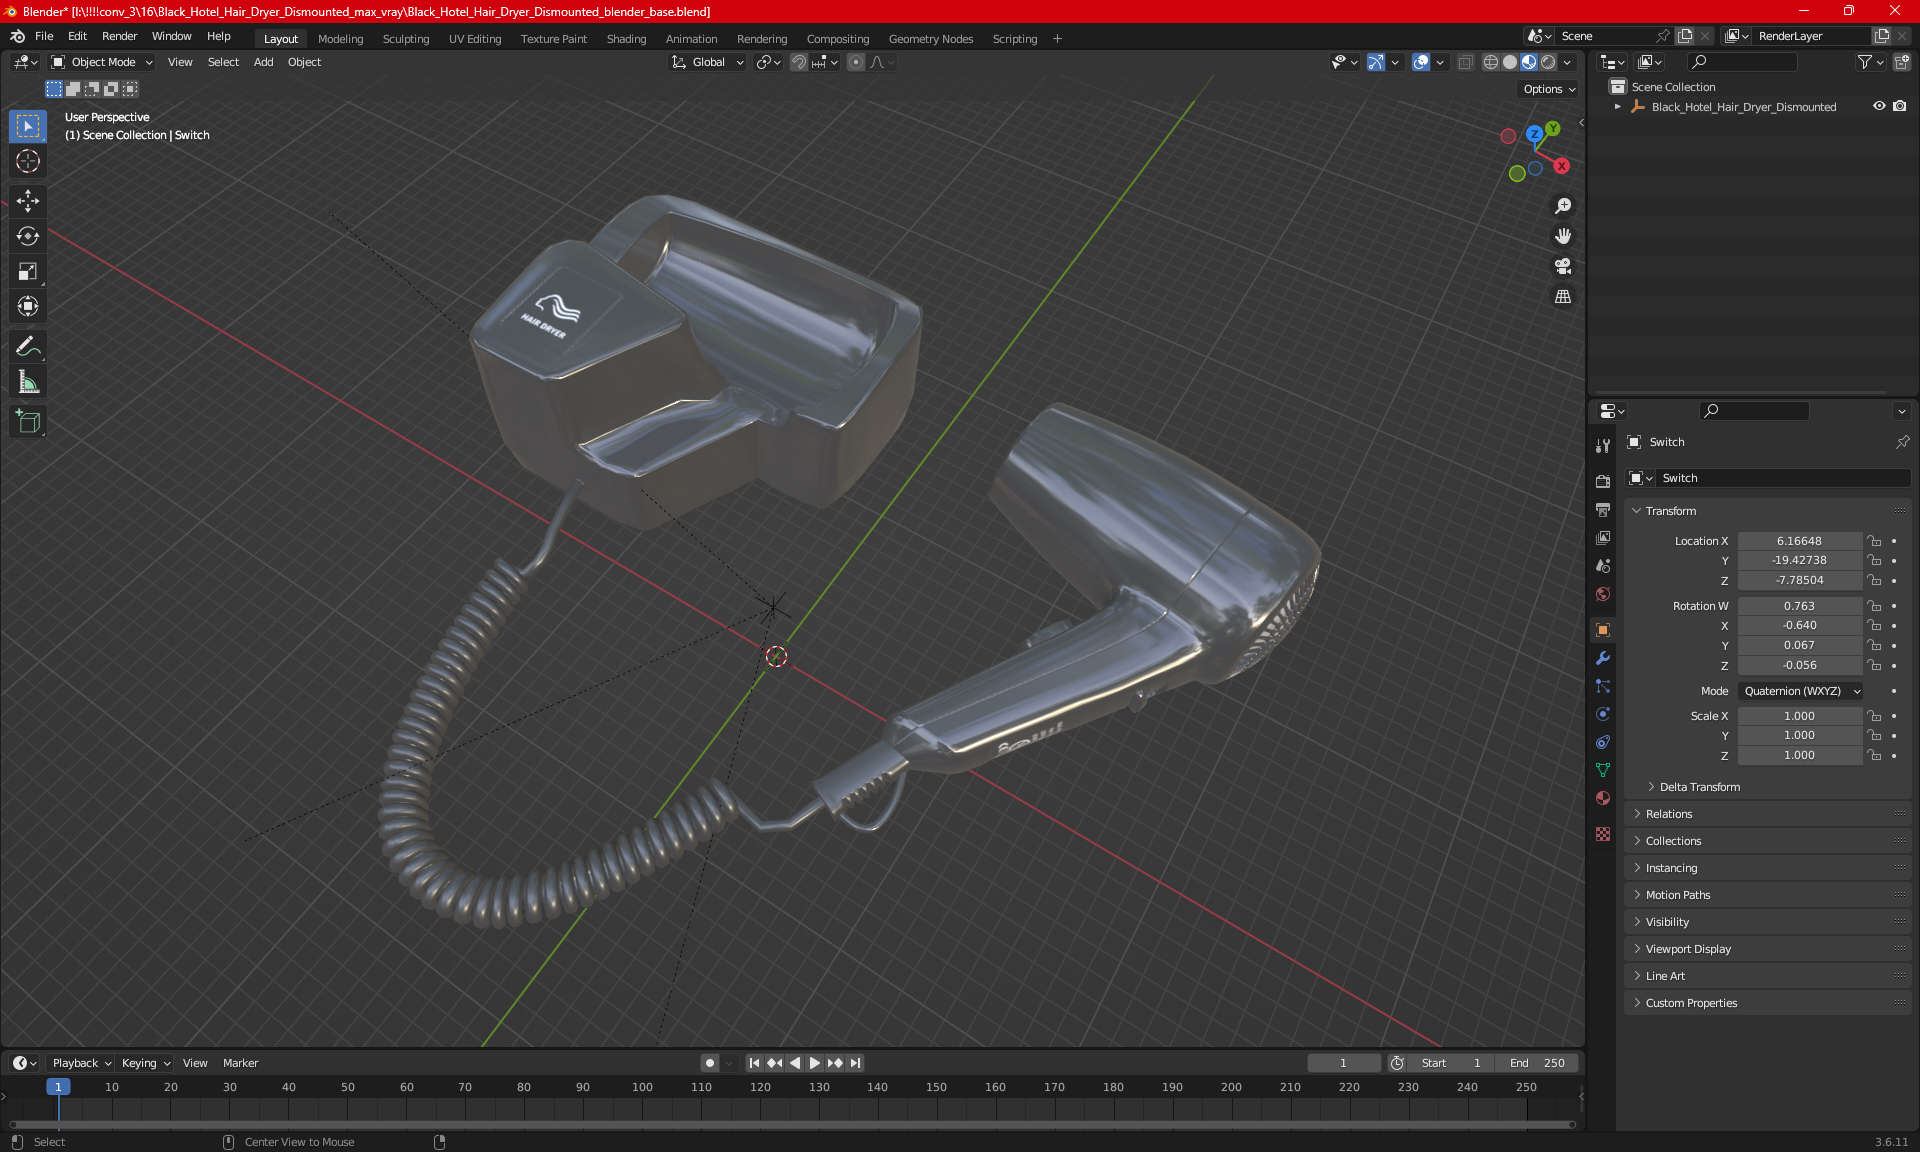Screen dimensions: 1920x1152
Task: Switch to the Shading workspace tab
Action: [626, 39]
